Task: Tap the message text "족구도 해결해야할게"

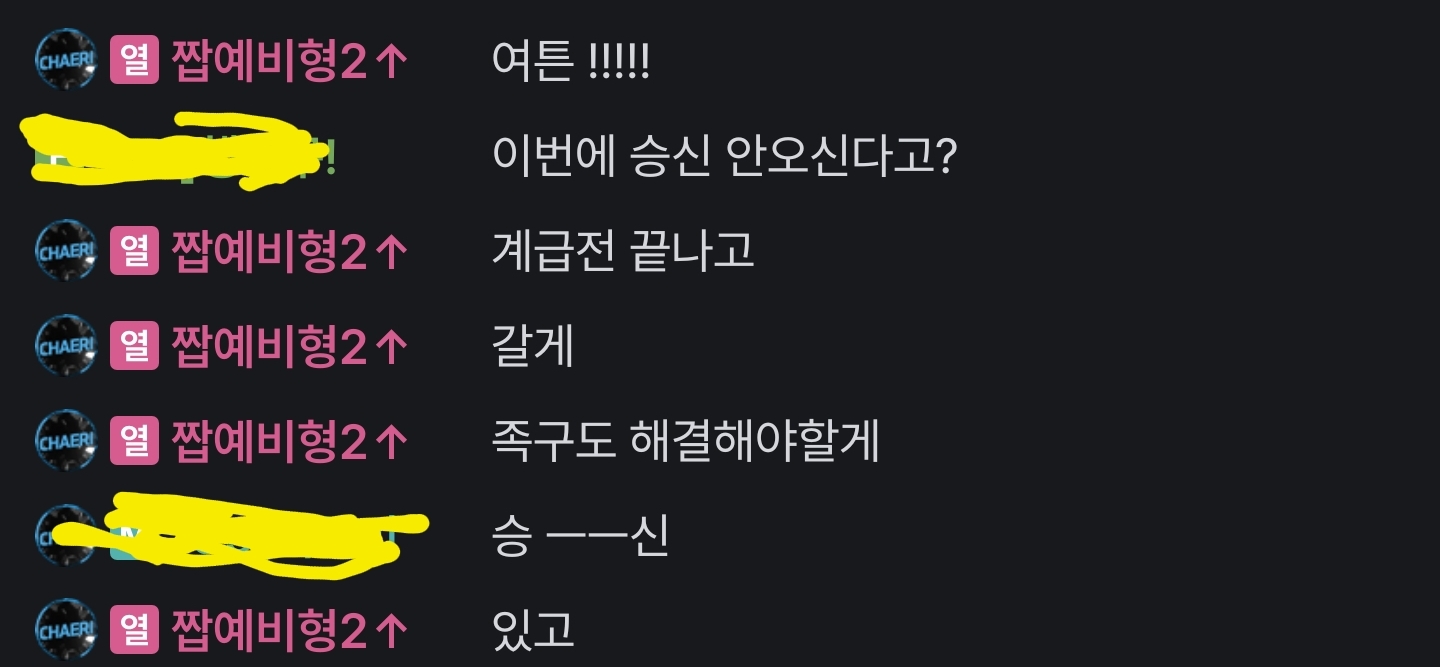Action: pyautogui.click(x=686, y=441)
